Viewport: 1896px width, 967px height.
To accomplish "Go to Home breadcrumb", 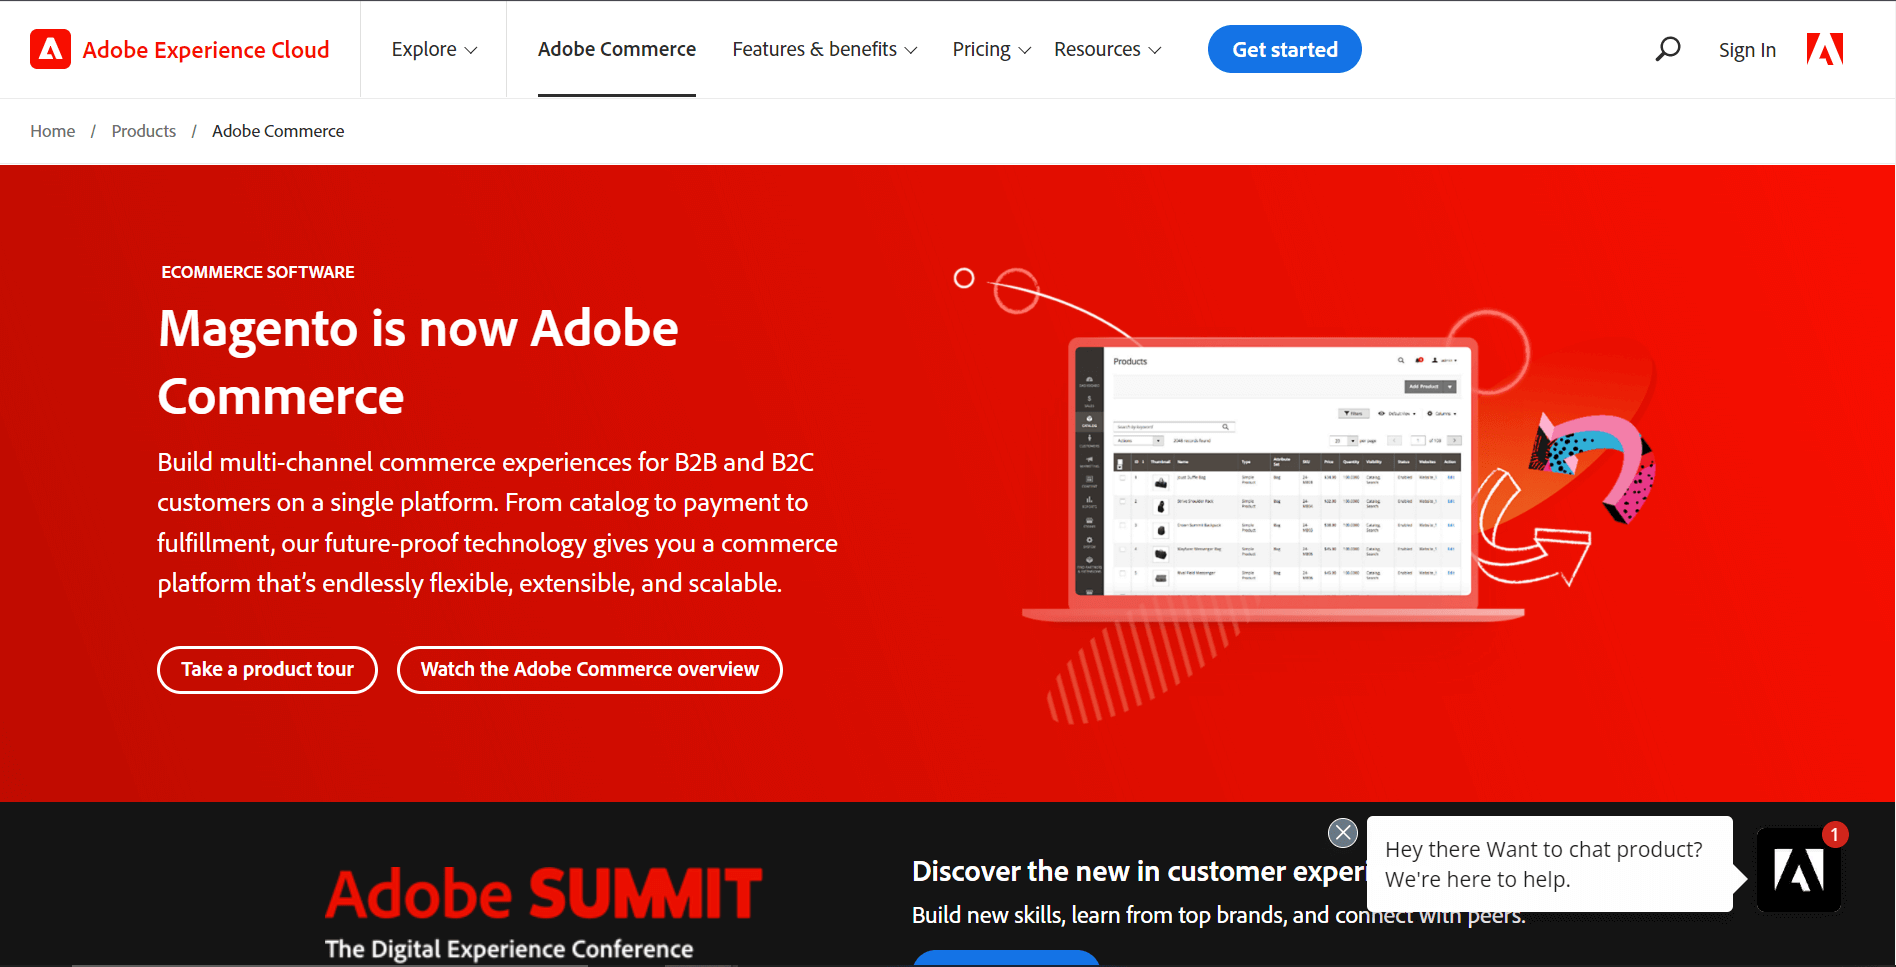I will click(53, 131).
